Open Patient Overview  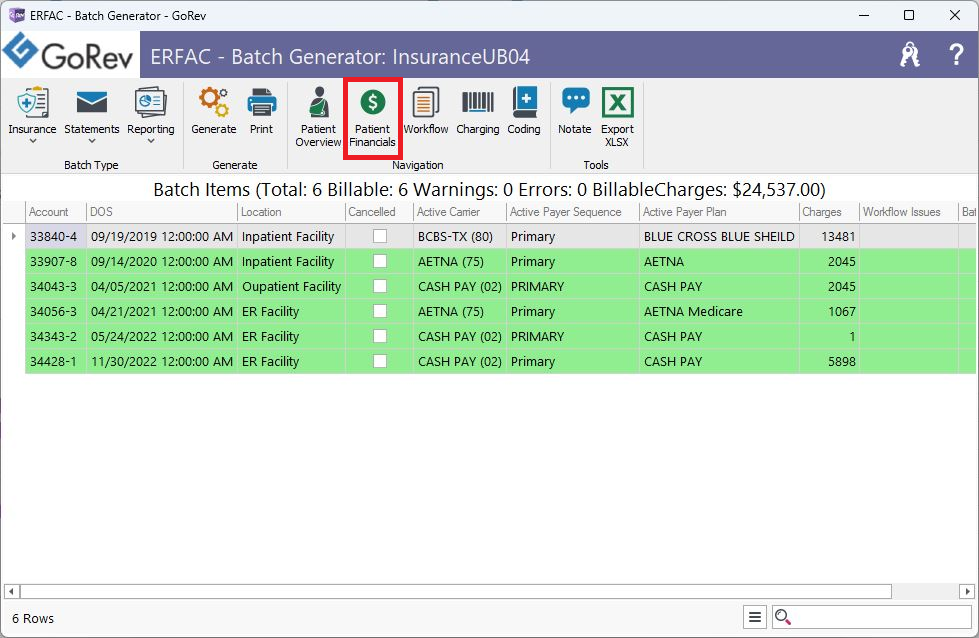[x=318, y=117]
